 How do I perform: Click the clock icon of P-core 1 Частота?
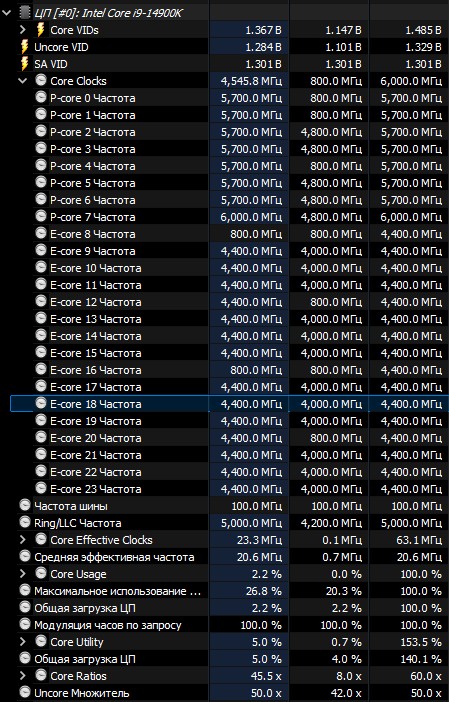pos(41,115)
